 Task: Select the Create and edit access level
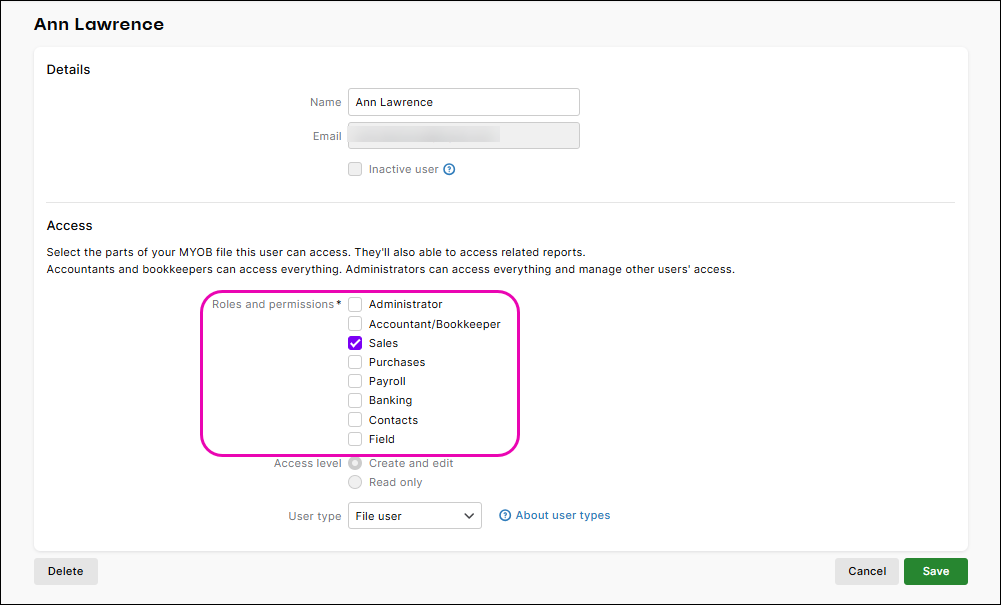coord(355,463)
